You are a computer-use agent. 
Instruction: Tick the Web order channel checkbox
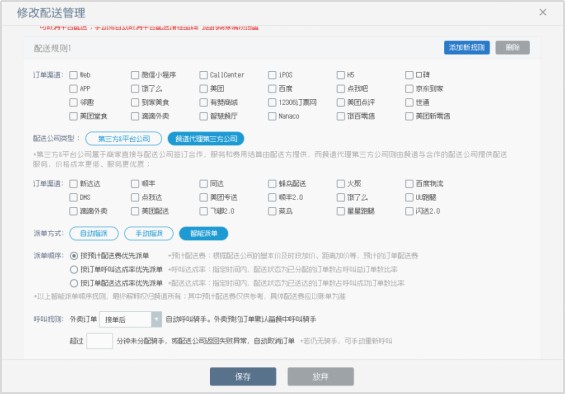pos(74,75)
